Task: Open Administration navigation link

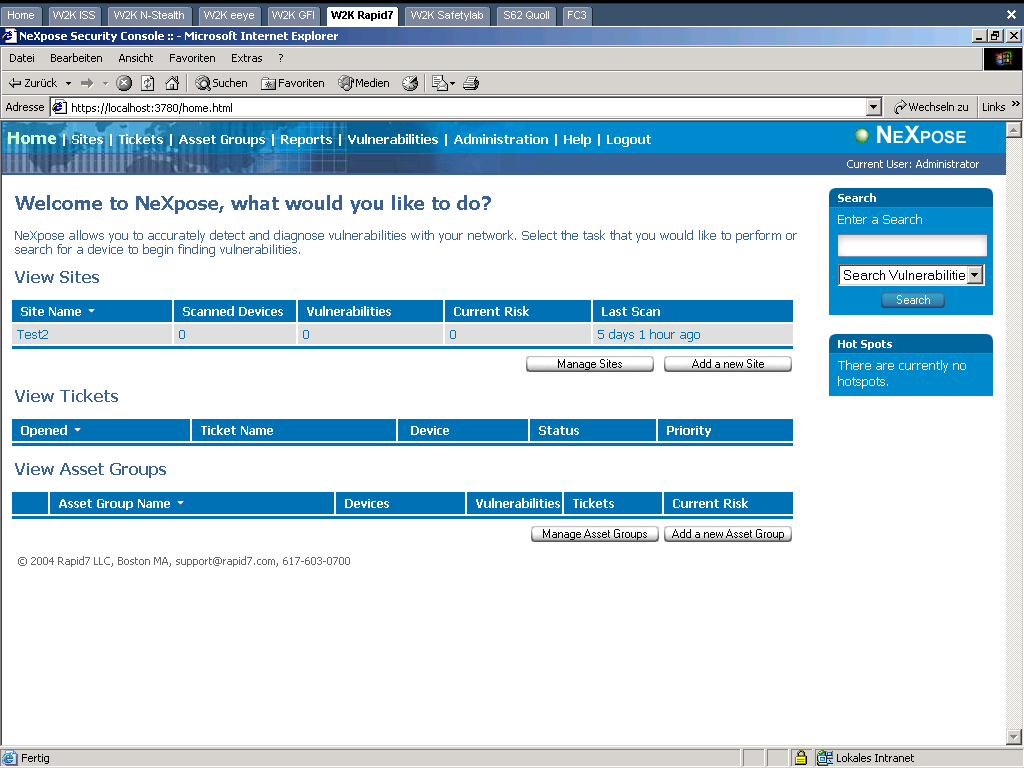Action: tap(501, 139)
